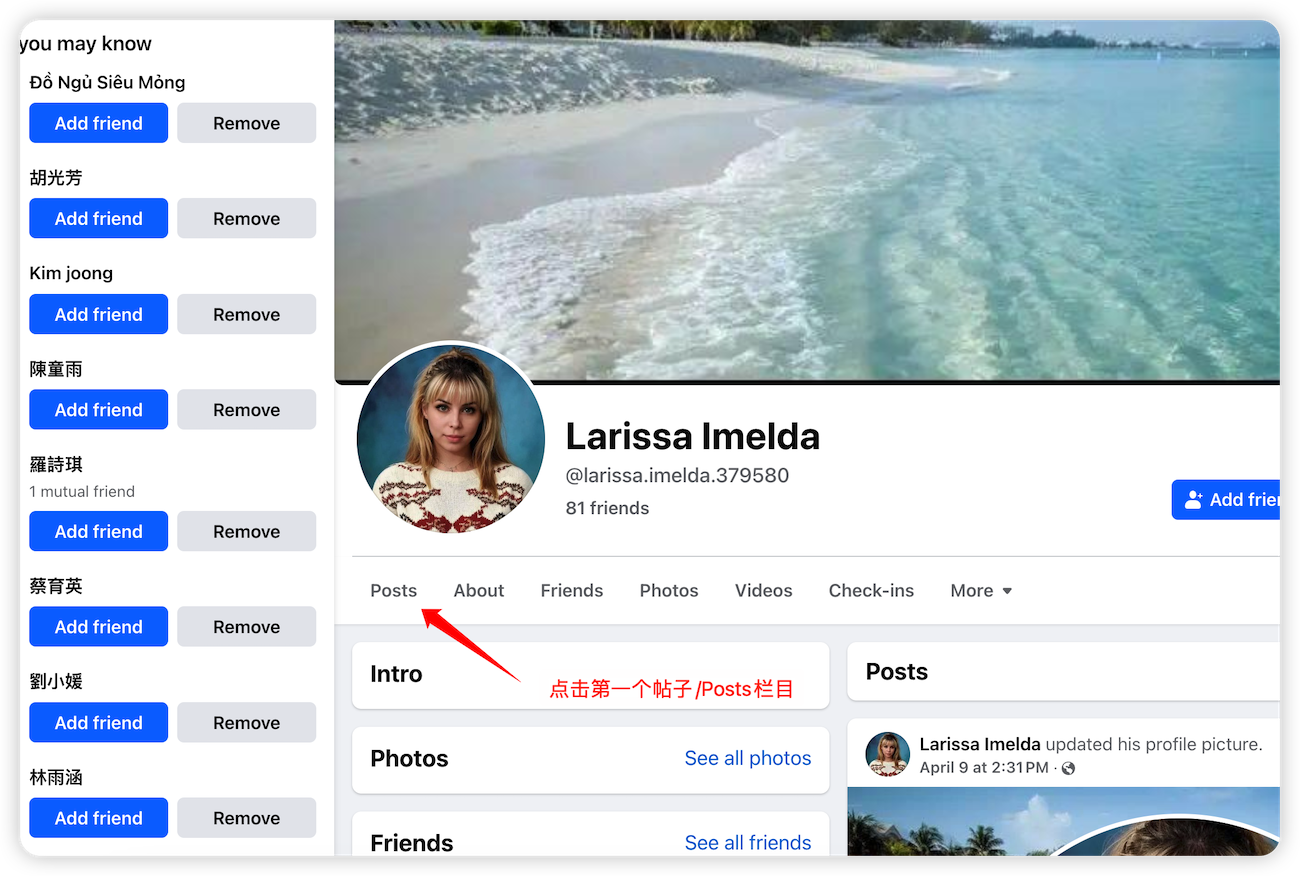The height and width of the screenshot is (876, 1300).
Task: Remove the 胡光芳 suggestion
Action: pos(246,219)
